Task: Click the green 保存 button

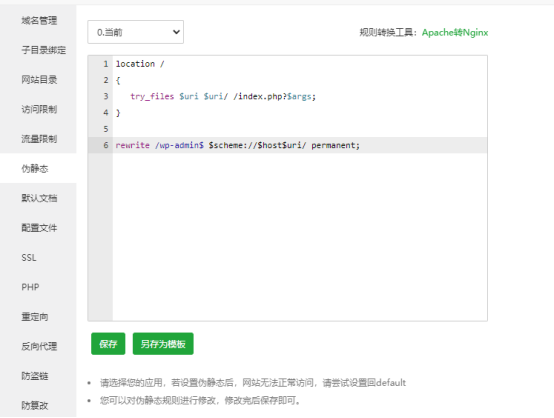Action: pyautogui.click(x=108, y=344)
